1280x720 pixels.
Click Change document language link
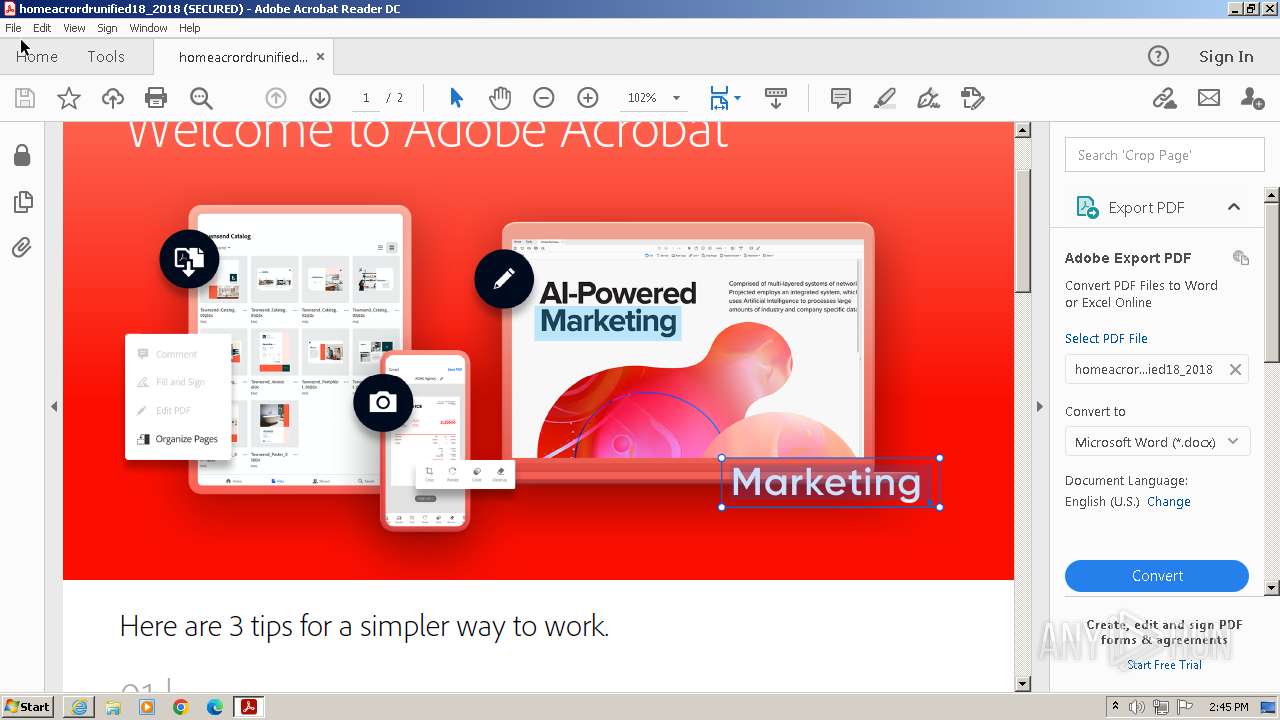pos(1169,502)
